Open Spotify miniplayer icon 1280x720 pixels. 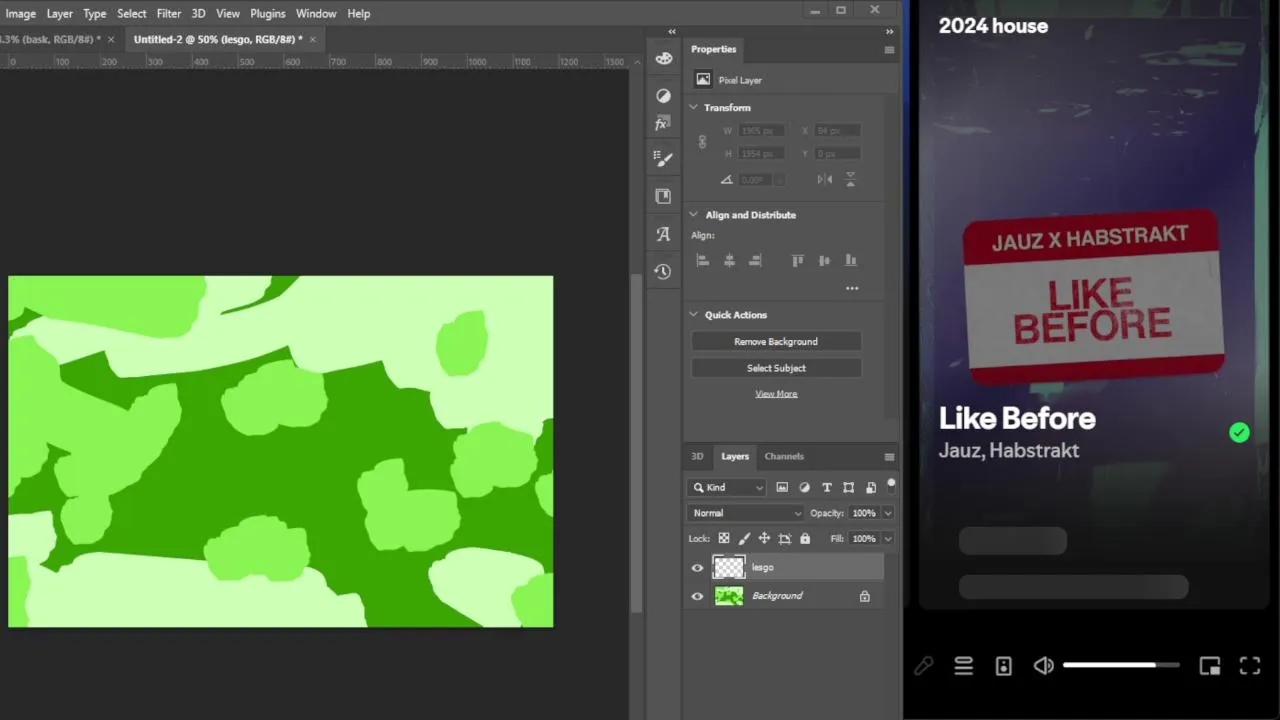(1210, 666)
